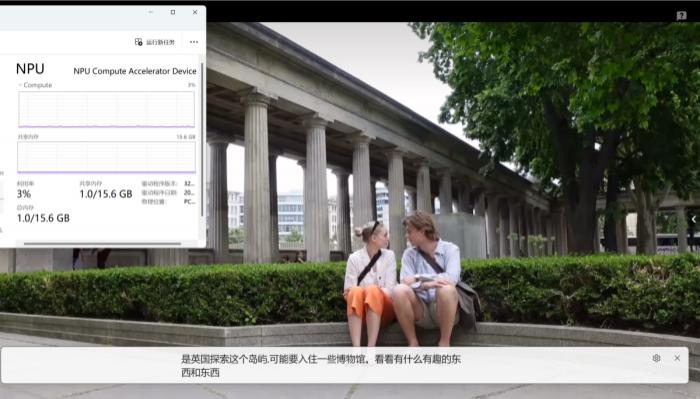Screen dimensions: 700x399
Task: Click the vertical scrollbar in the NPU panel
Action: point(202,139)
